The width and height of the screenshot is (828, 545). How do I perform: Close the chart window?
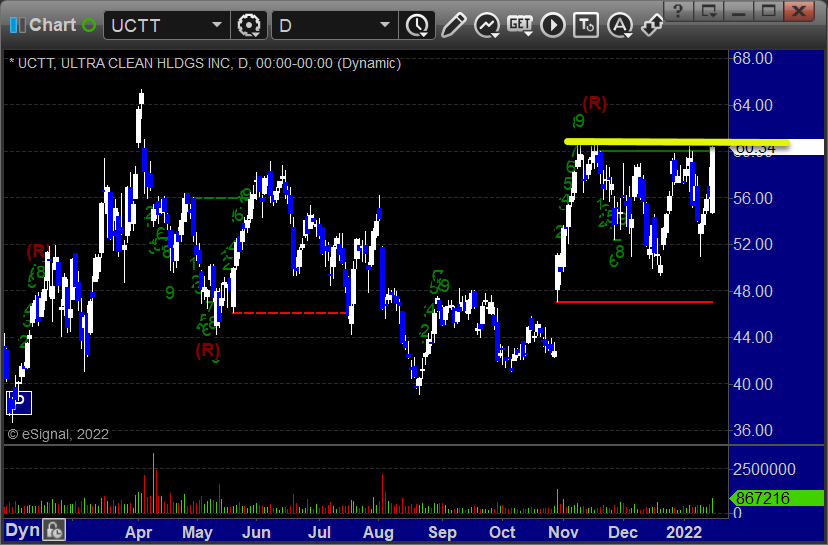point(799,11)
